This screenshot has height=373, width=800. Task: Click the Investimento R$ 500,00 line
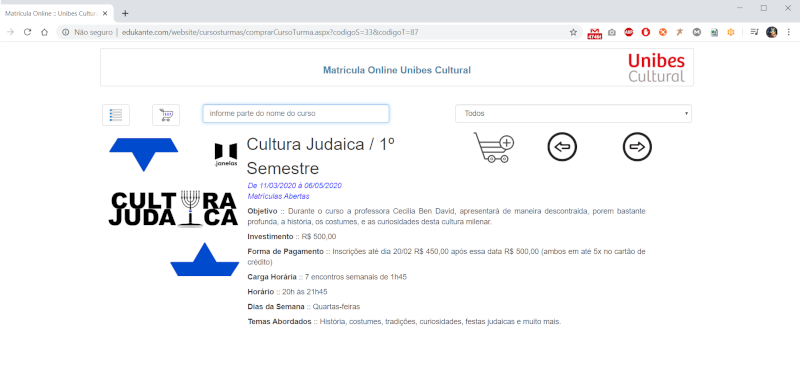(x=292, y=237)
